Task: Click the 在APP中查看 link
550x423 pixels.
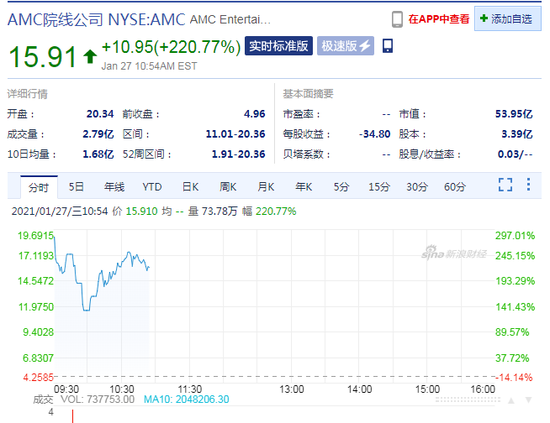Action: coord(438,19)
